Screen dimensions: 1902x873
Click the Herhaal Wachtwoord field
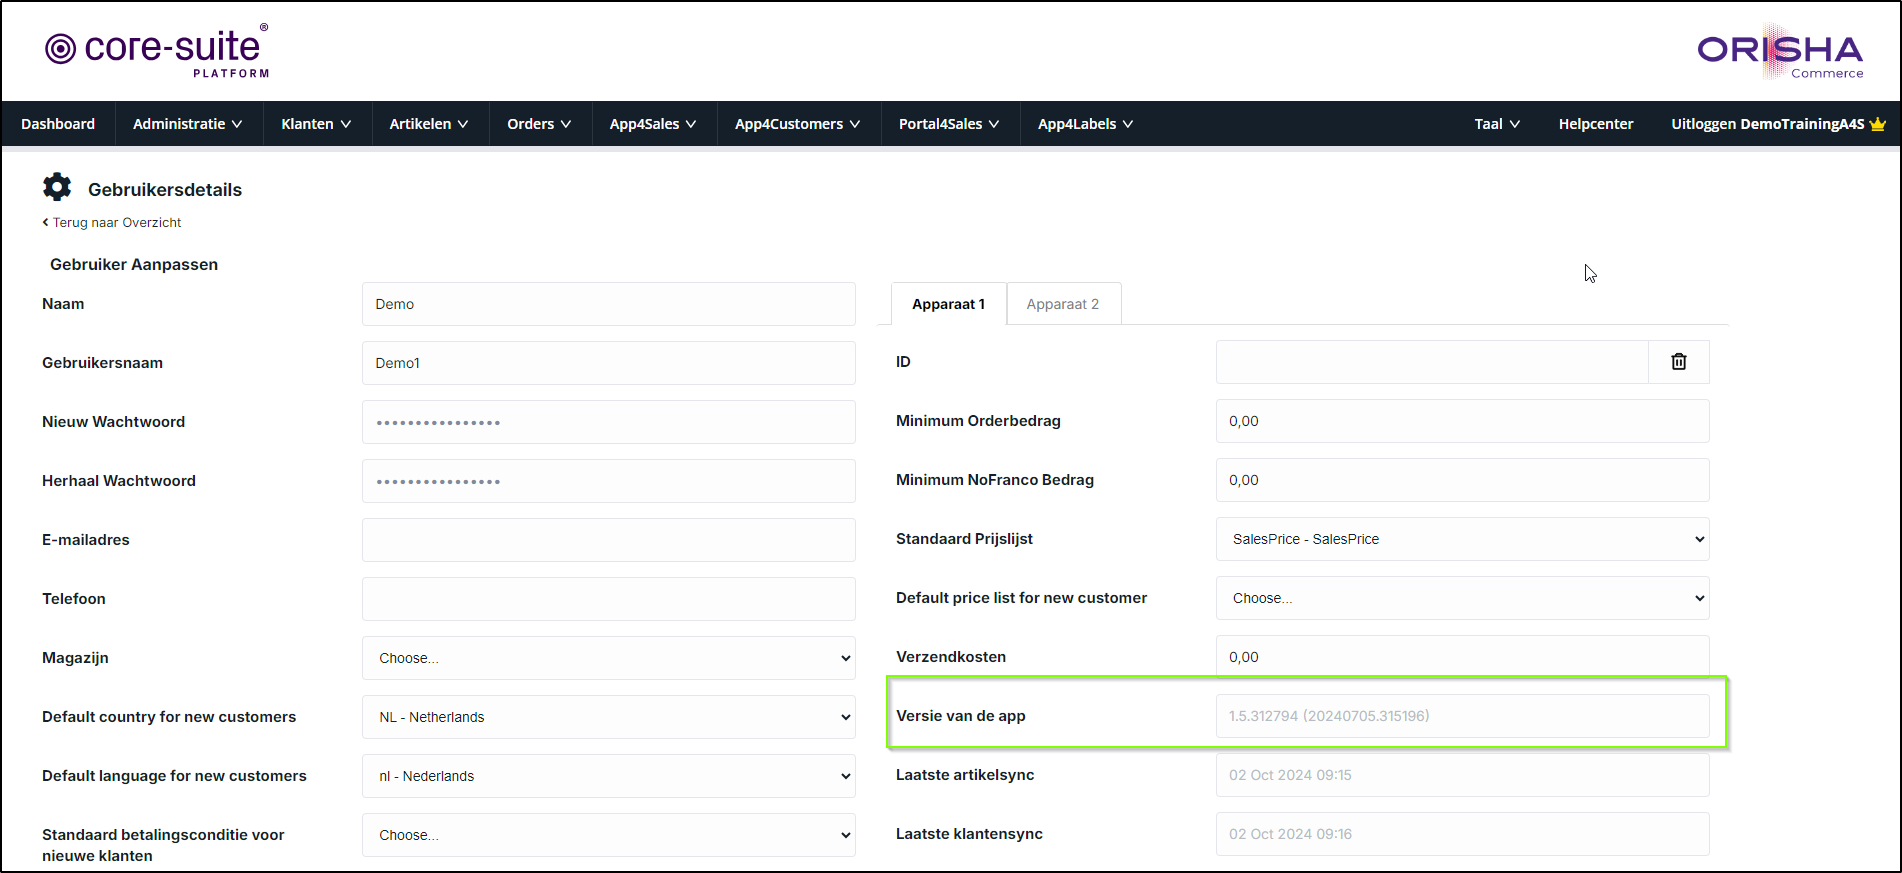pyautogui.click(x=609, y=481)
